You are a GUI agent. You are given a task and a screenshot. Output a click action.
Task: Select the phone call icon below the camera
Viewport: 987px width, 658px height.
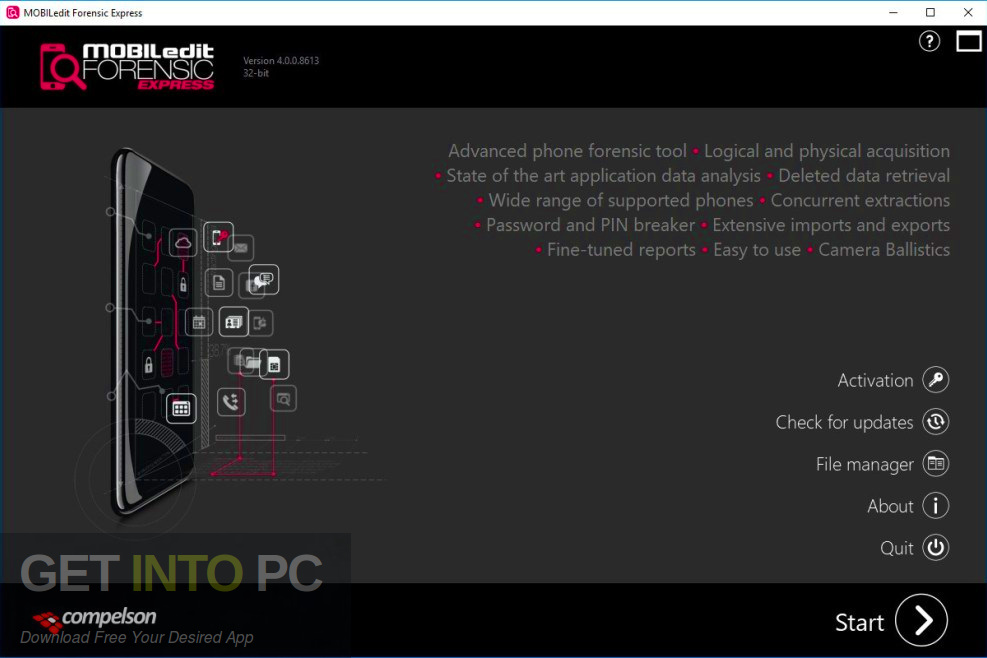click(230, 401)
